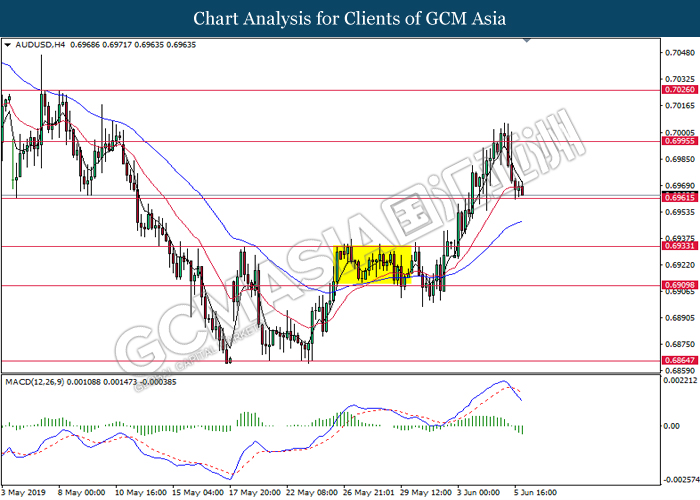Click the 26 May 21:01 time label
Image resolution: width=700 pixels, height=500 pixels.
coord(369,492)
